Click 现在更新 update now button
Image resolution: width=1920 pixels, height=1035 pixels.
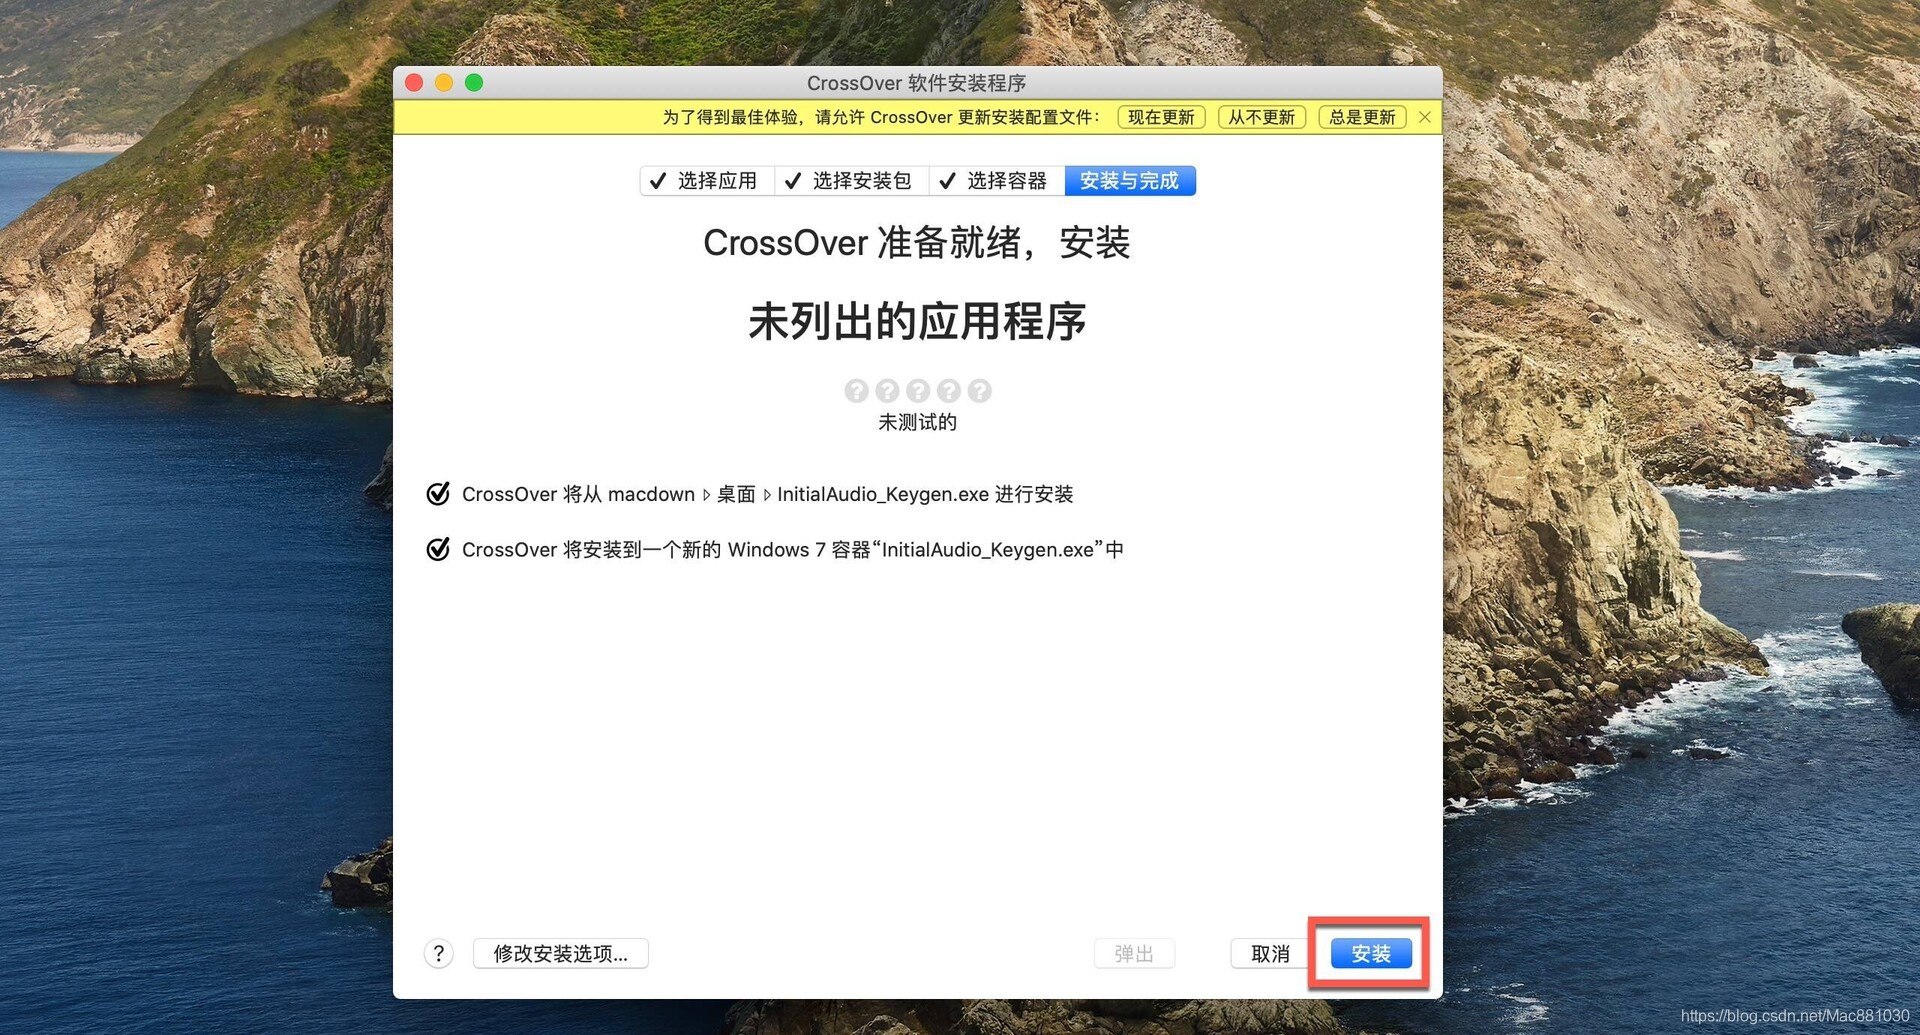[1161, 117]
